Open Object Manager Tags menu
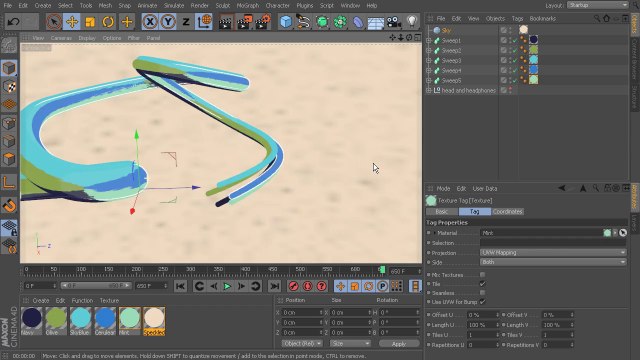The width and height of the screenshot is (640, 360). pos(517,19)
